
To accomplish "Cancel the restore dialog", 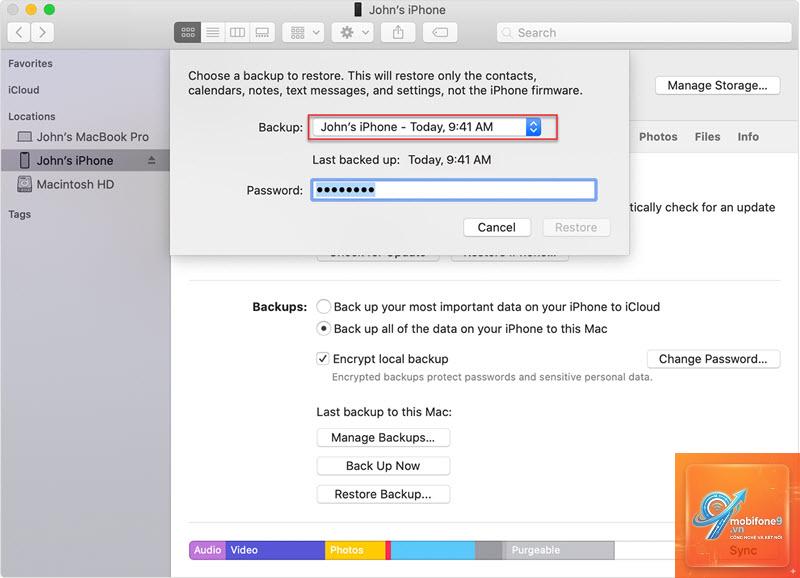I will pyautogui.click(x=496, y=228).
